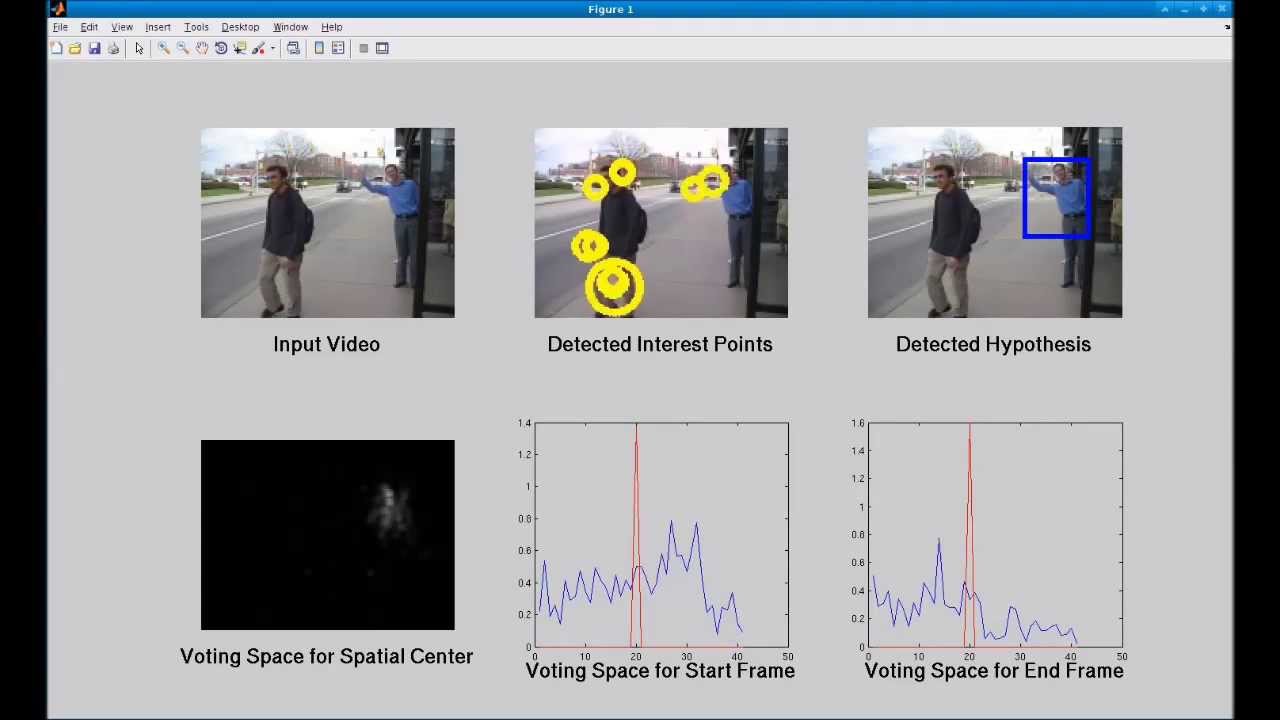Click the New Figure toolbar icon

tap(56, 48)
